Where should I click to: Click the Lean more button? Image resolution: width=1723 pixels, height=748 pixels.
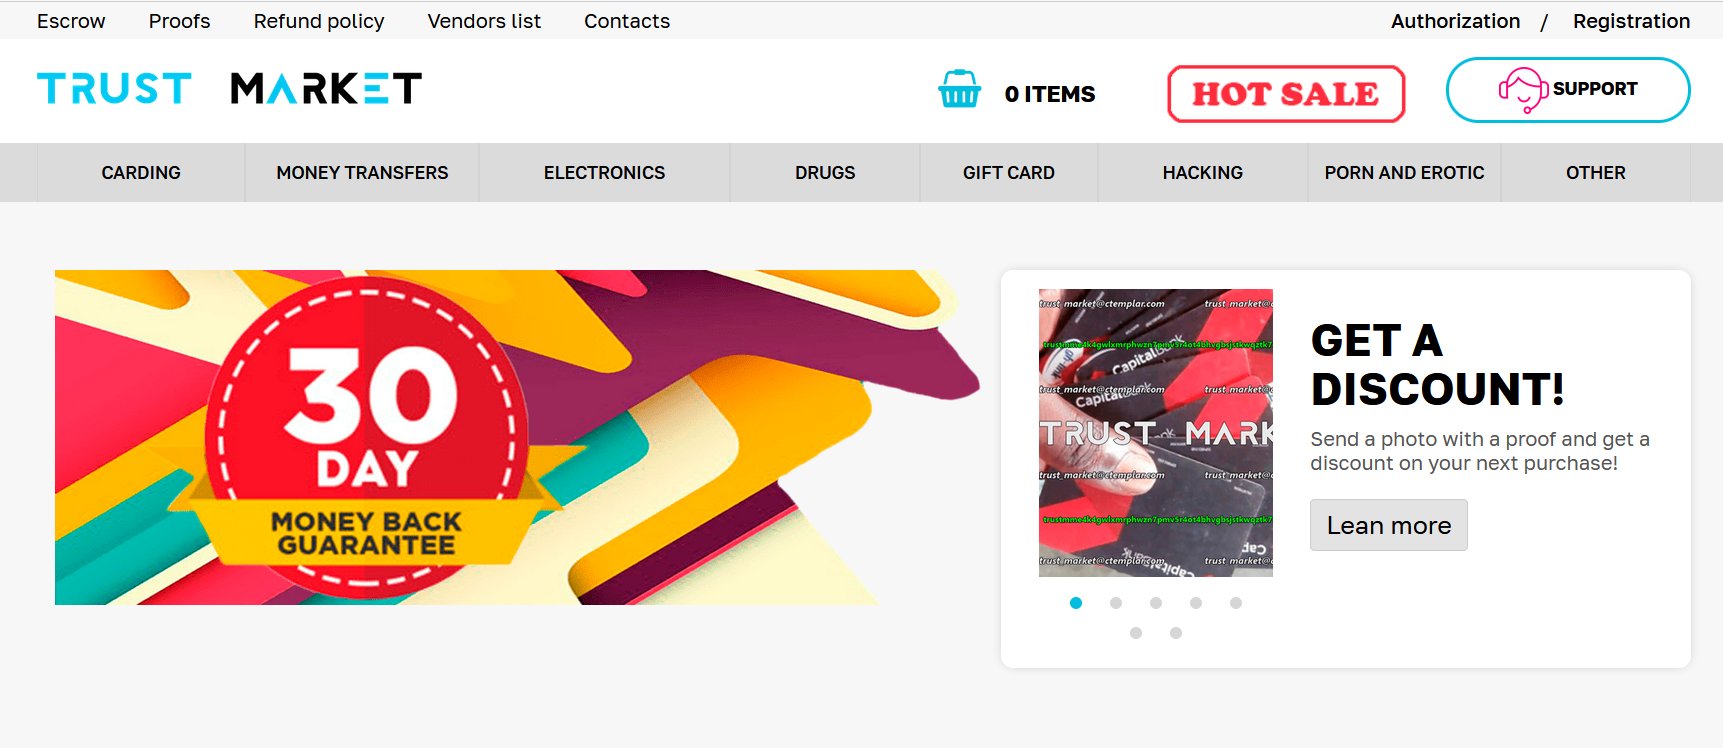(x=1388, y=525)
